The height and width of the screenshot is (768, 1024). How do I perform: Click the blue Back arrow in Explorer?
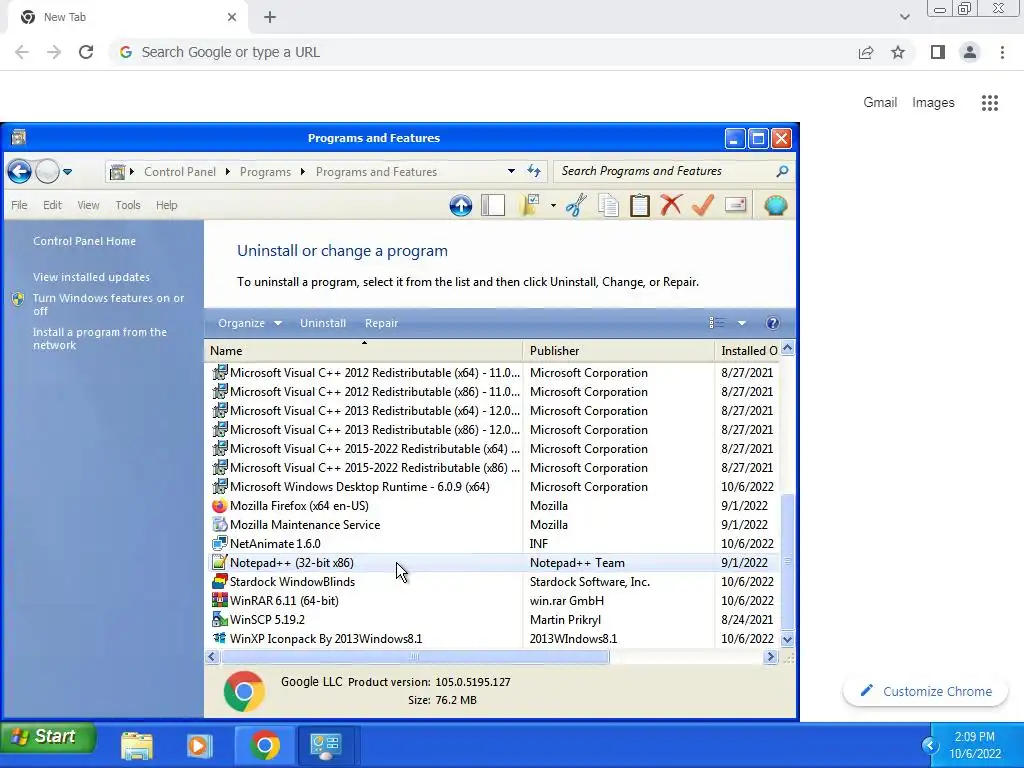(20, 172)
